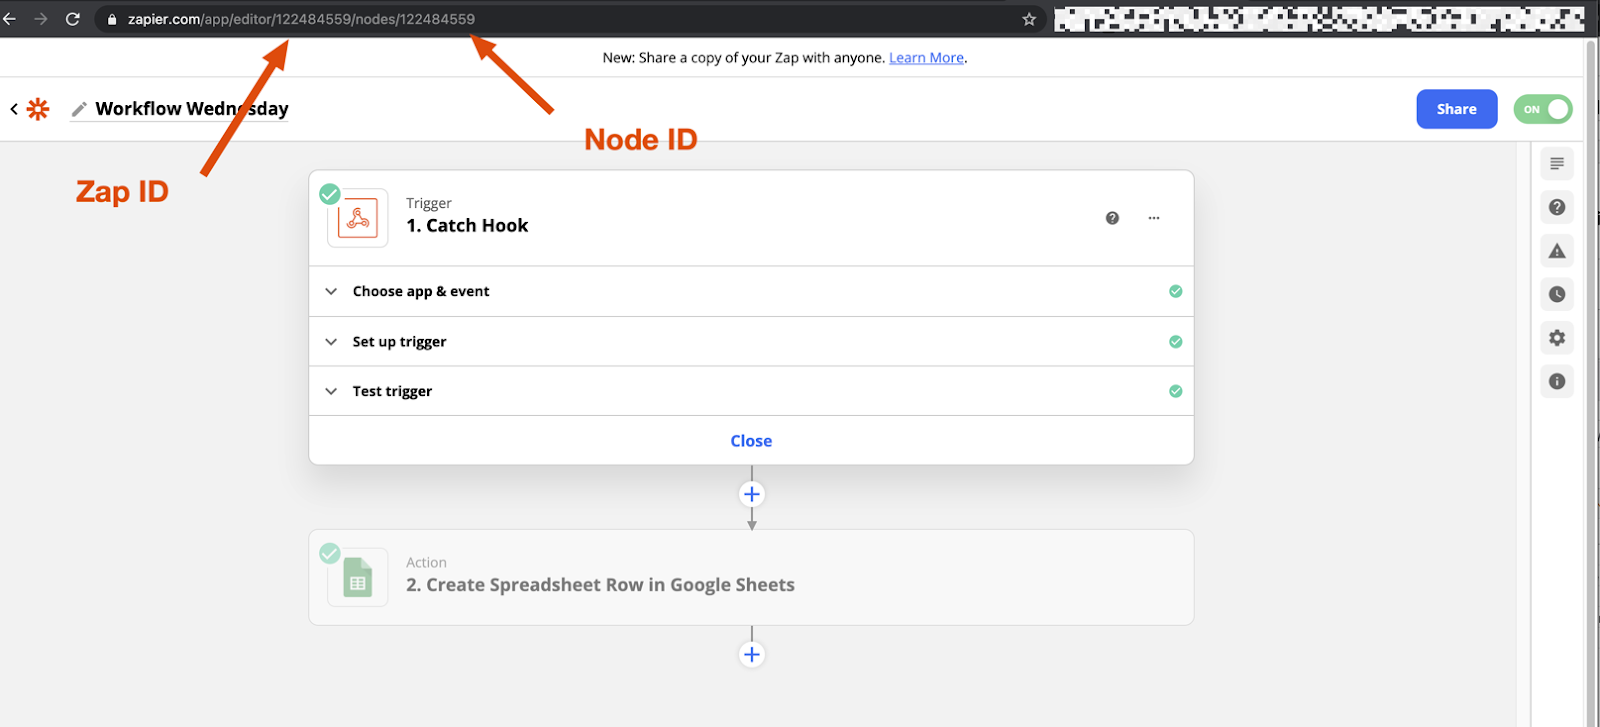Screen dimensions: 1600x727
Task: Open the Zap outline notes sidebar icon
Action: [1557, 163]
